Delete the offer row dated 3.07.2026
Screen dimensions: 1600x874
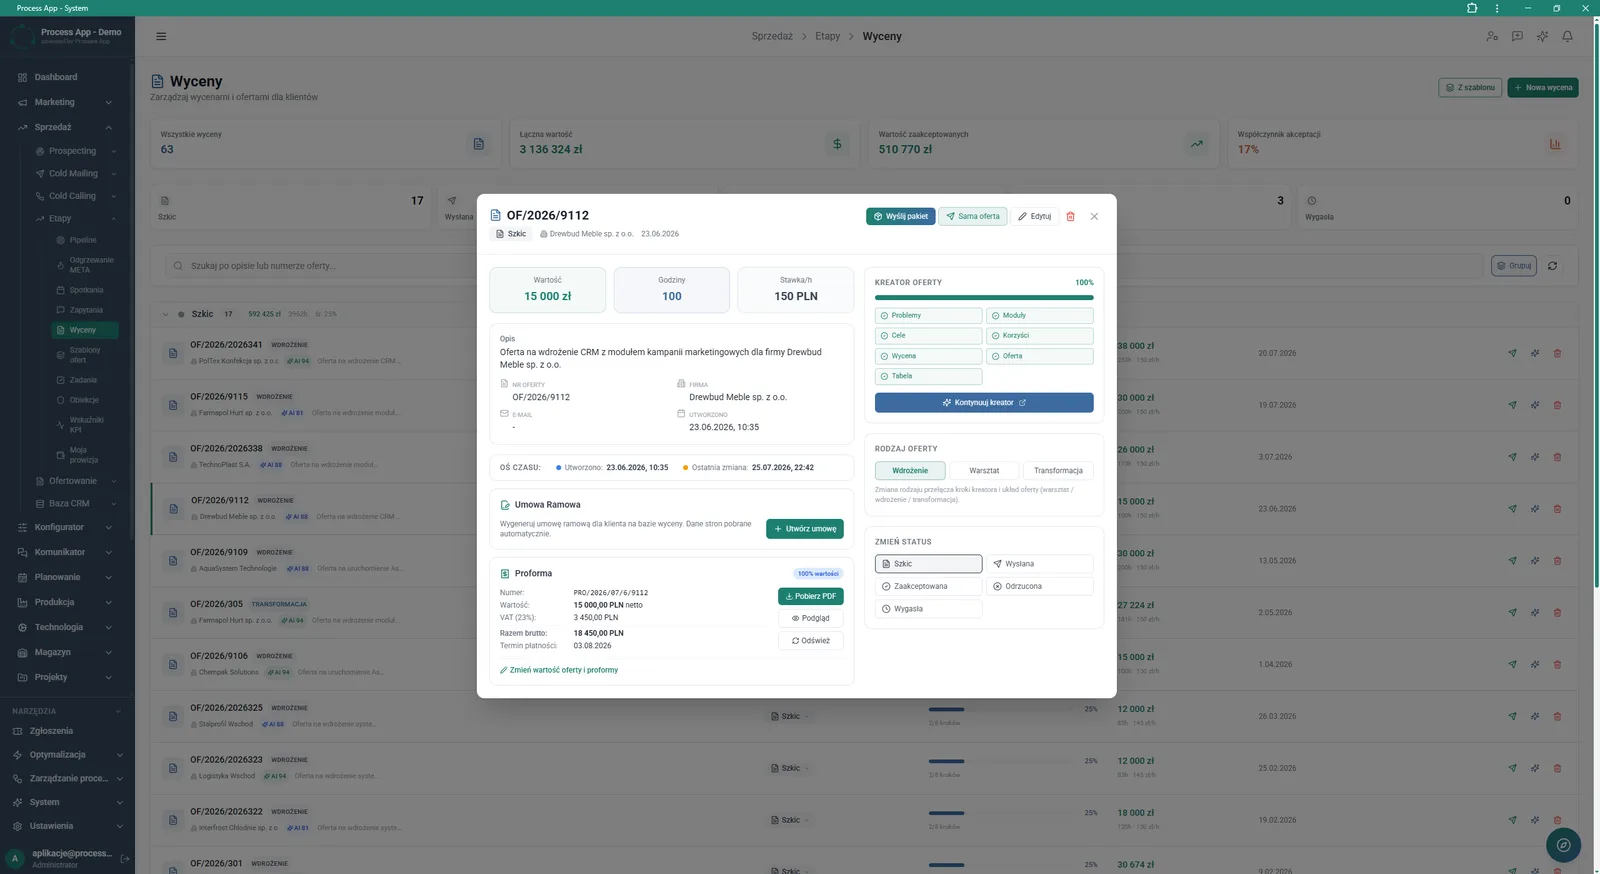click(x=1557, y=457)
